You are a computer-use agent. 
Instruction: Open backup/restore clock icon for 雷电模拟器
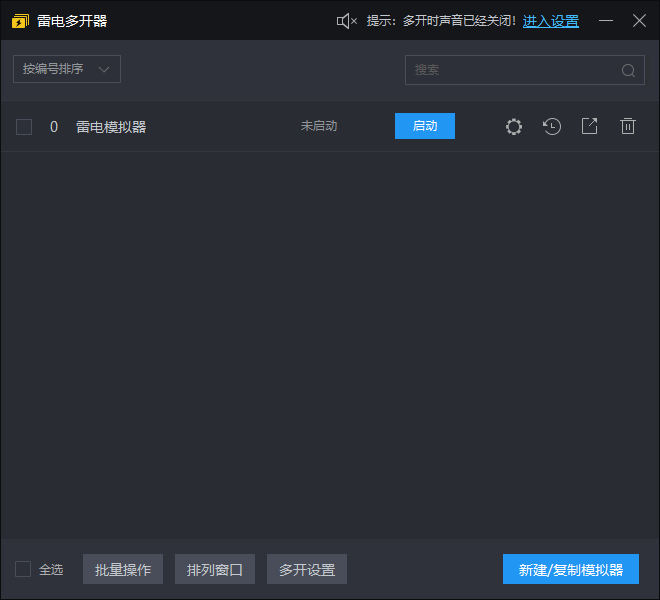(551, 126)
